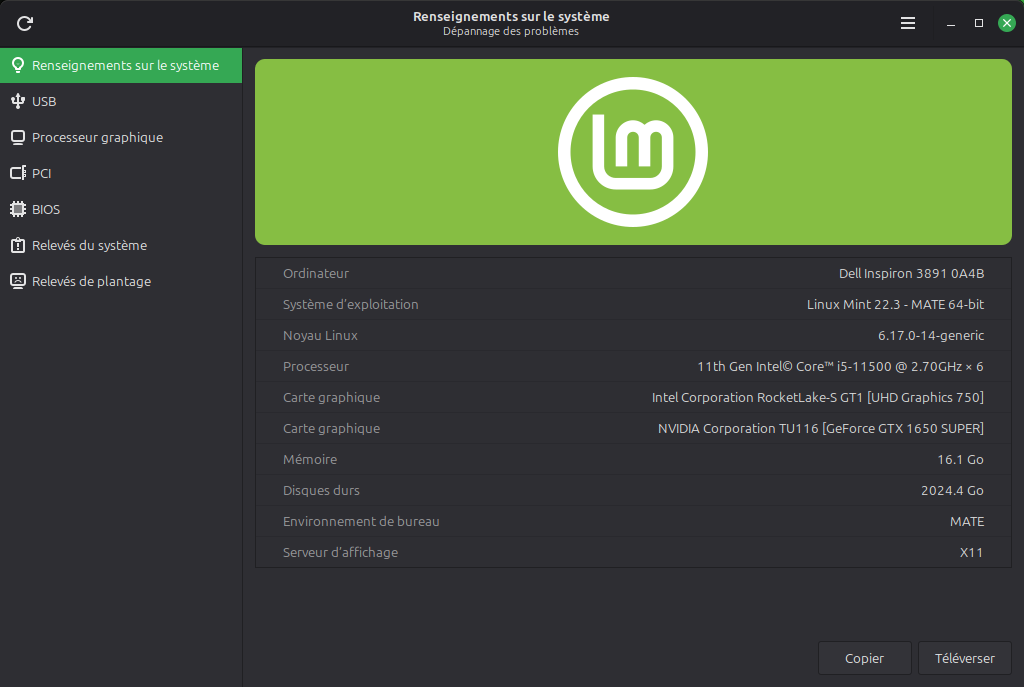The height and width of the screenshot is (687, 1024).
Task: Select the Carte graphique label in the NVIDIA row
Action: click(x=331, y=428)
